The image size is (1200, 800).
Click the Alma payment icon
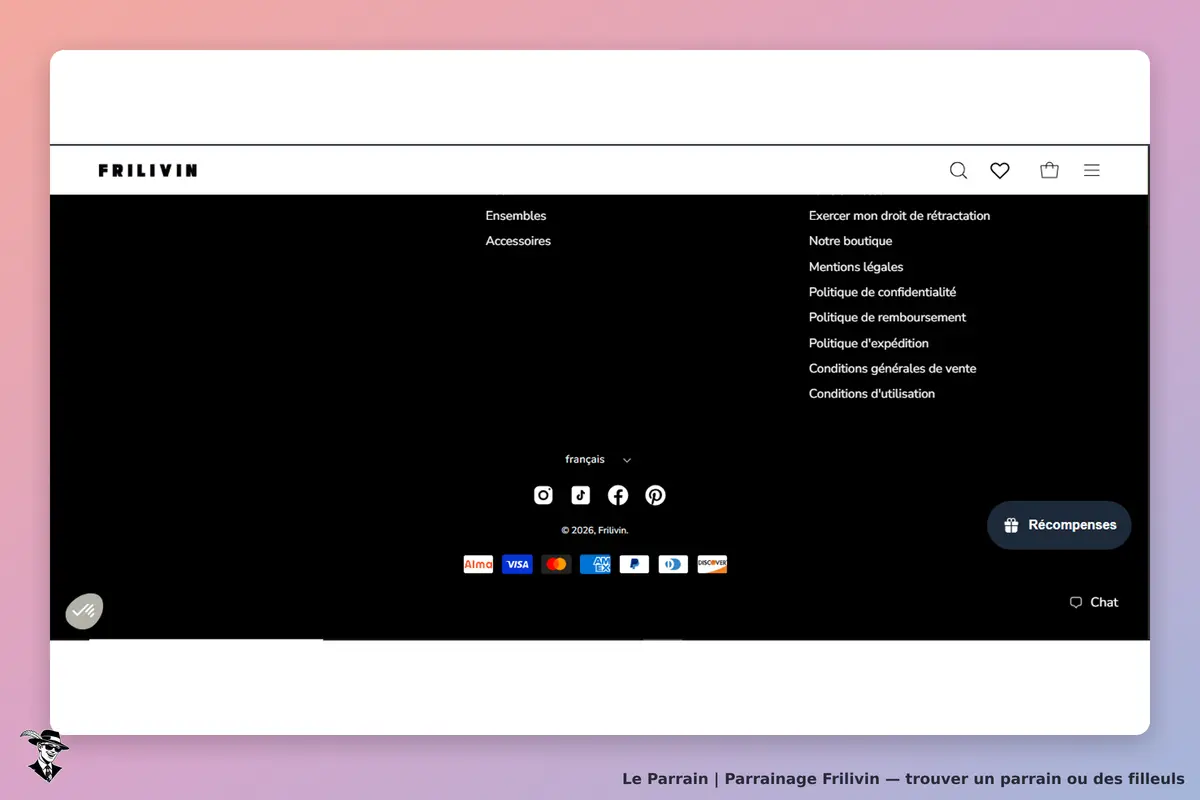pyautogui.click(x=478, y=564)
